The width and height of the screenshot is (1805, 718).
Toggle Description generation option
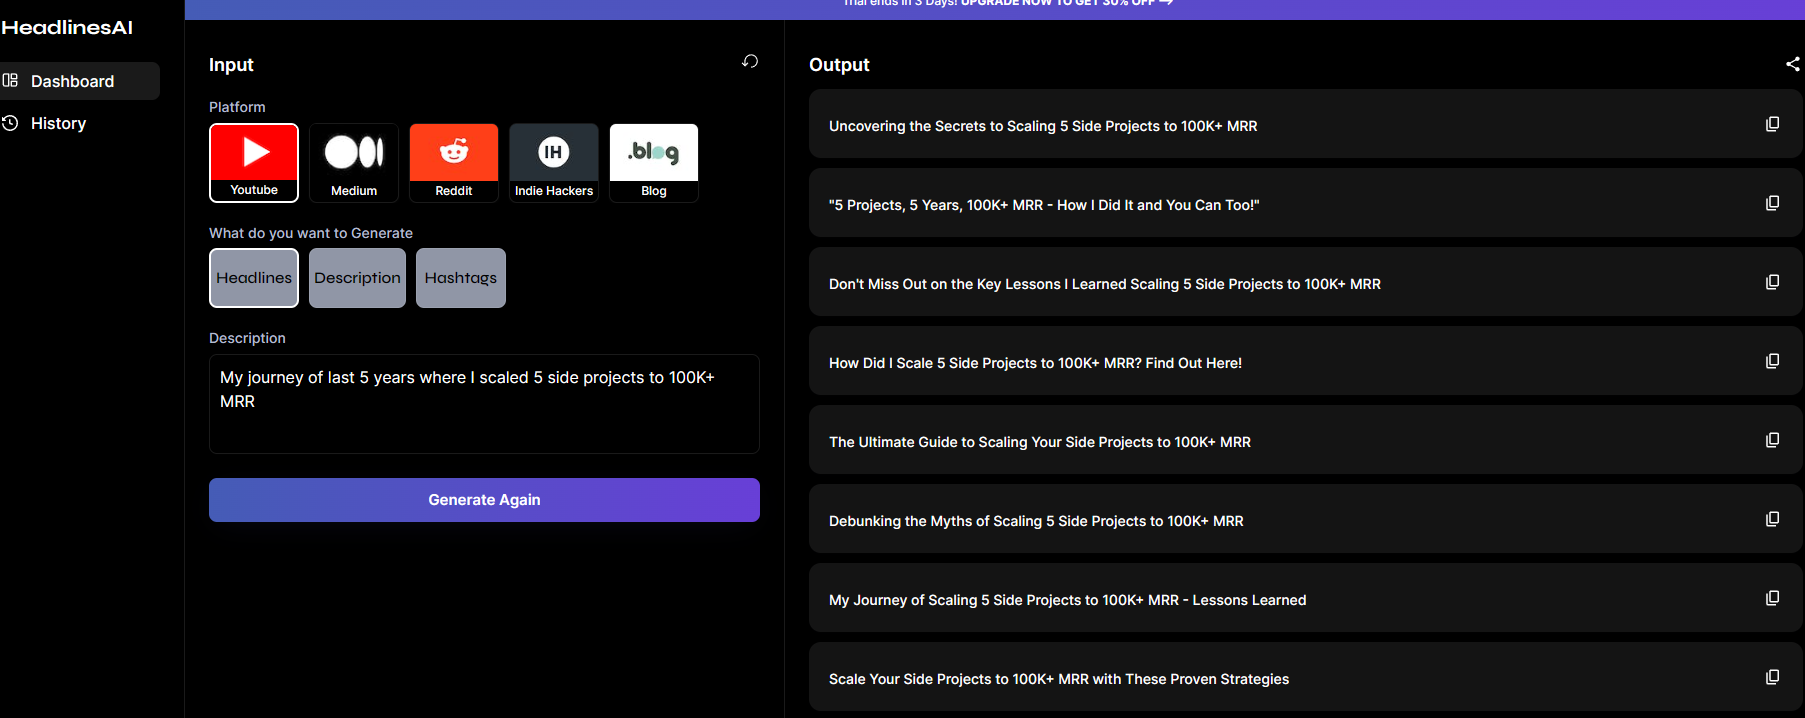(357, 278)
